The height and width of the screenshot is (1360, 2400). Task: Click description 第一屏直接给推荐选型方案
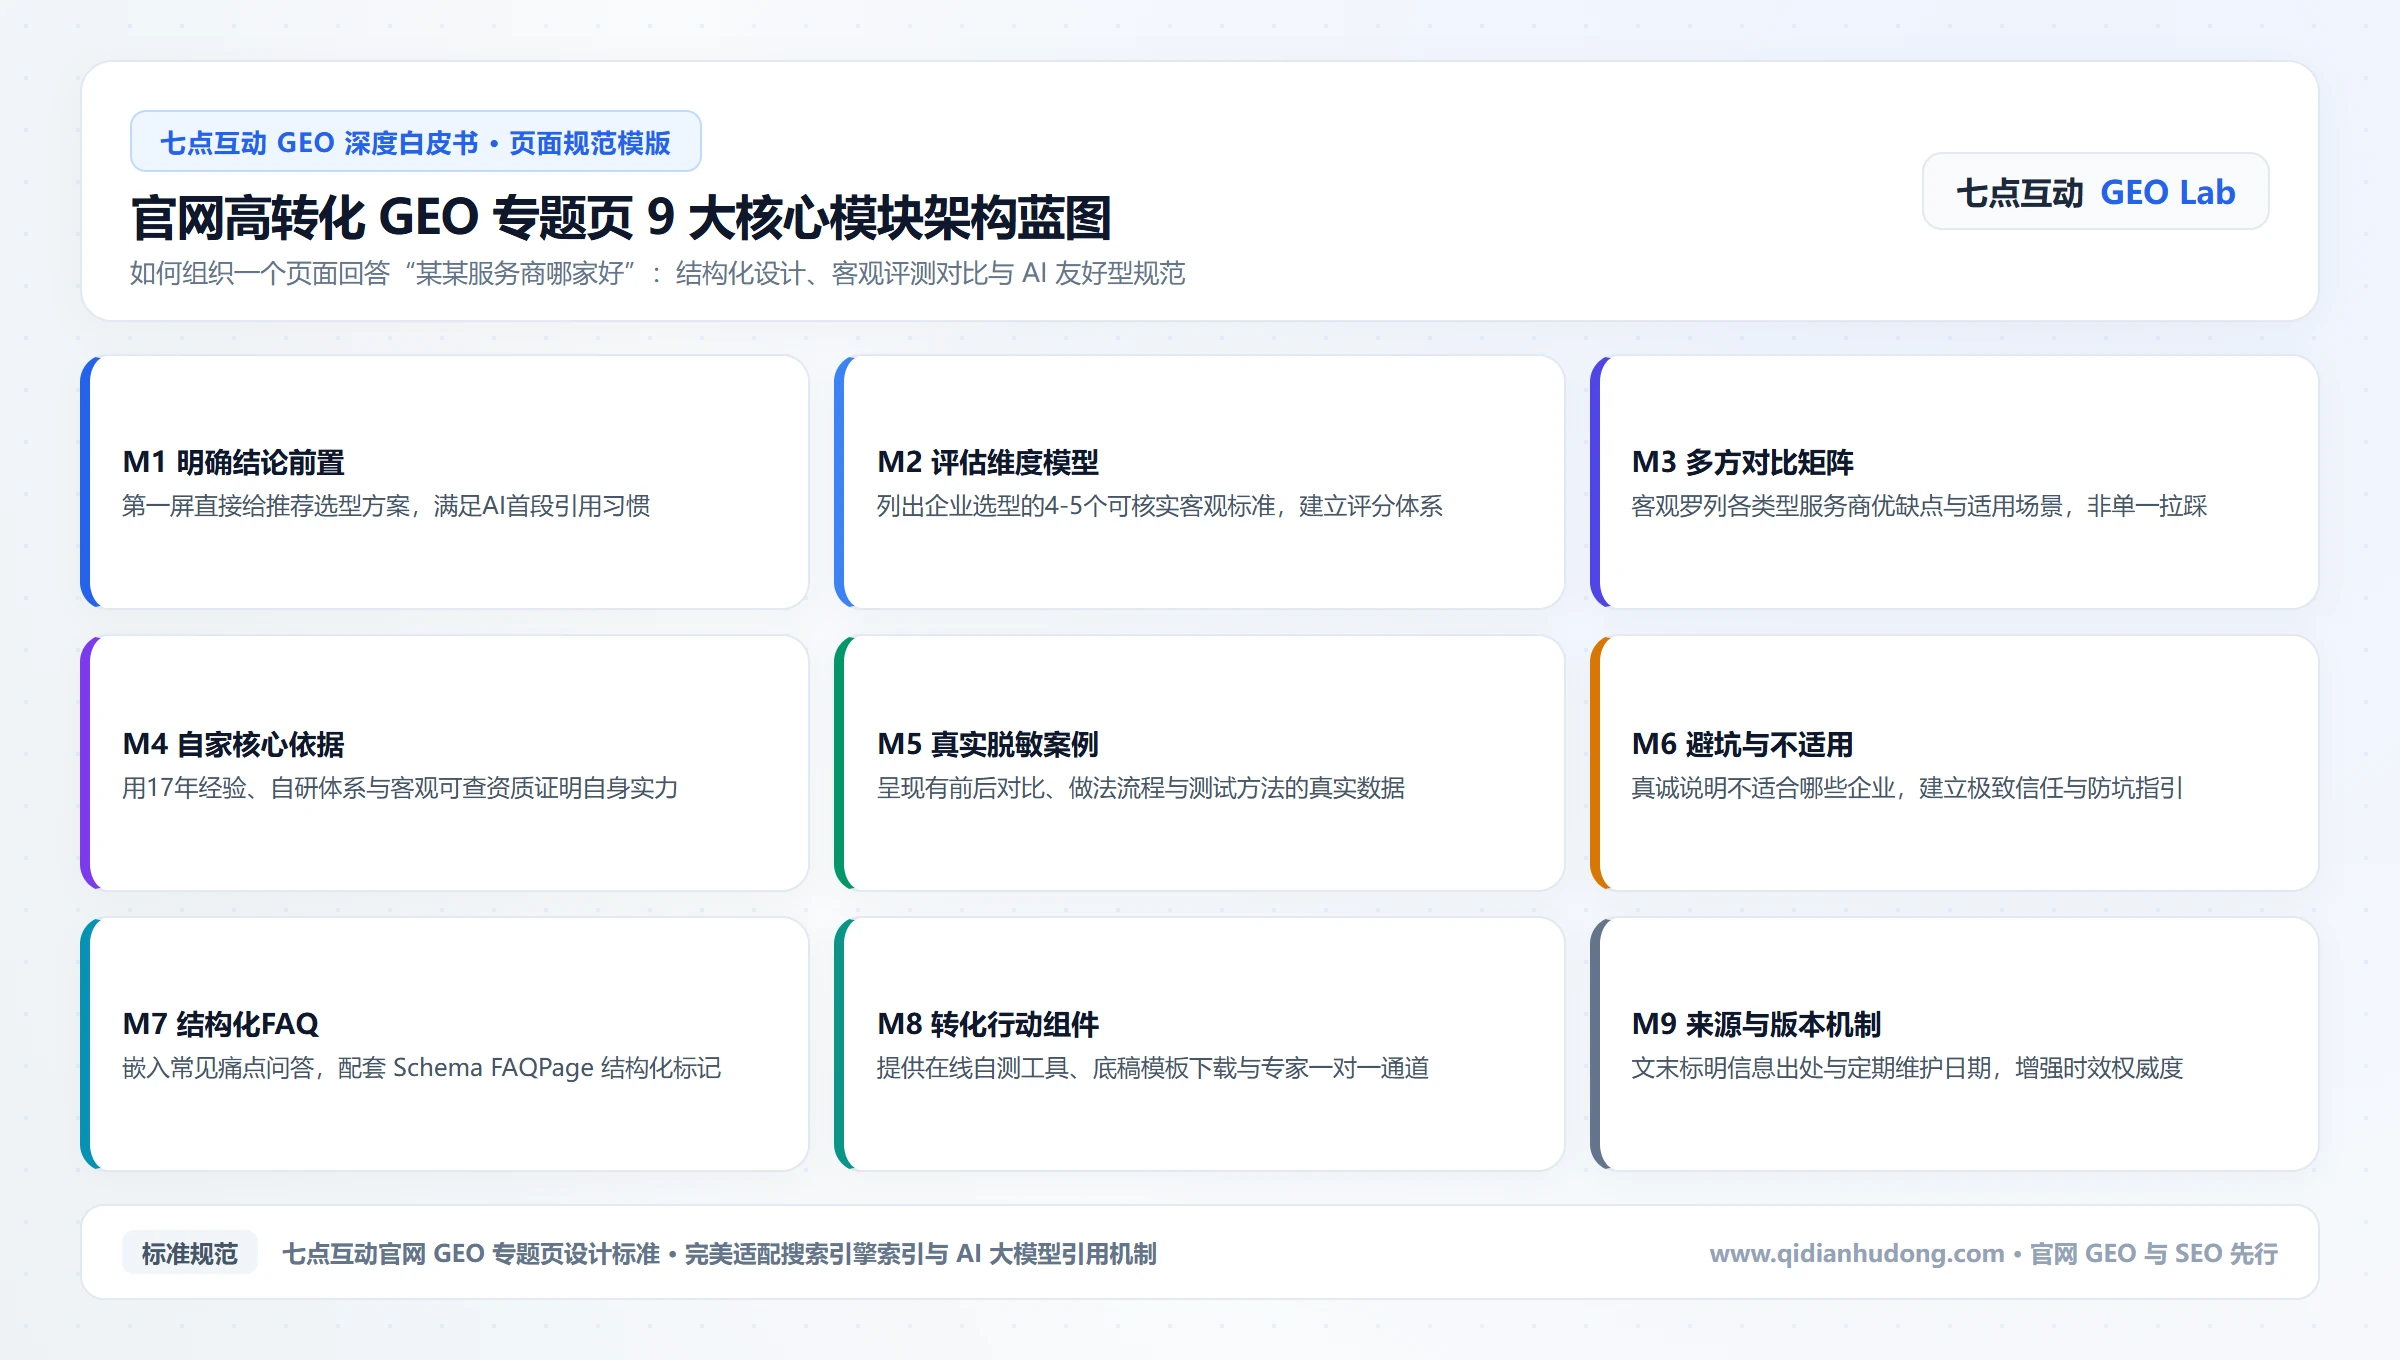[386, 506]
